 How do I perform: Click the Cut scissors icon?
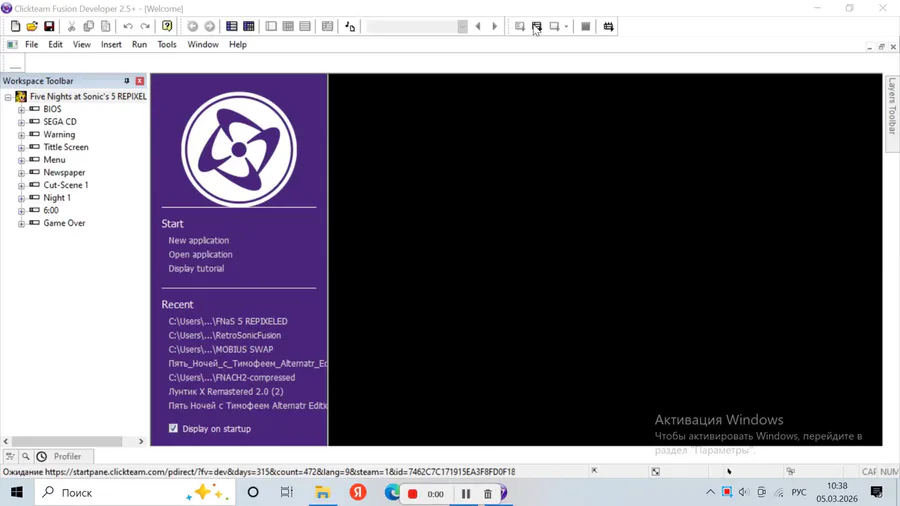[x=71, y=26]
